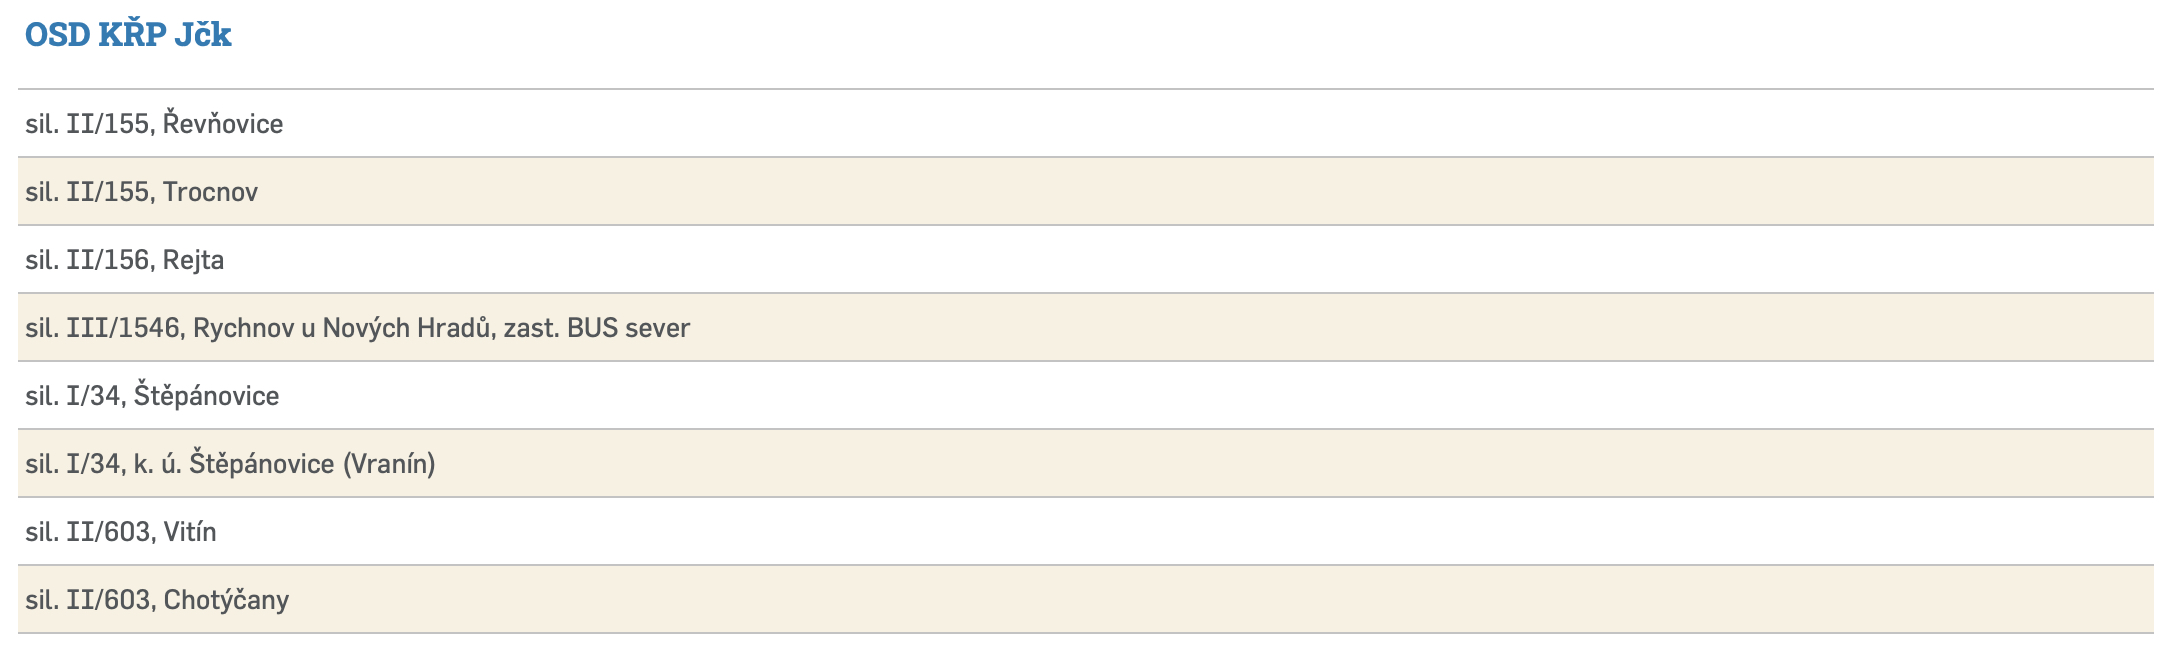Click the text zast. BUS sever
2168x658 pixels.
(597, 328)
